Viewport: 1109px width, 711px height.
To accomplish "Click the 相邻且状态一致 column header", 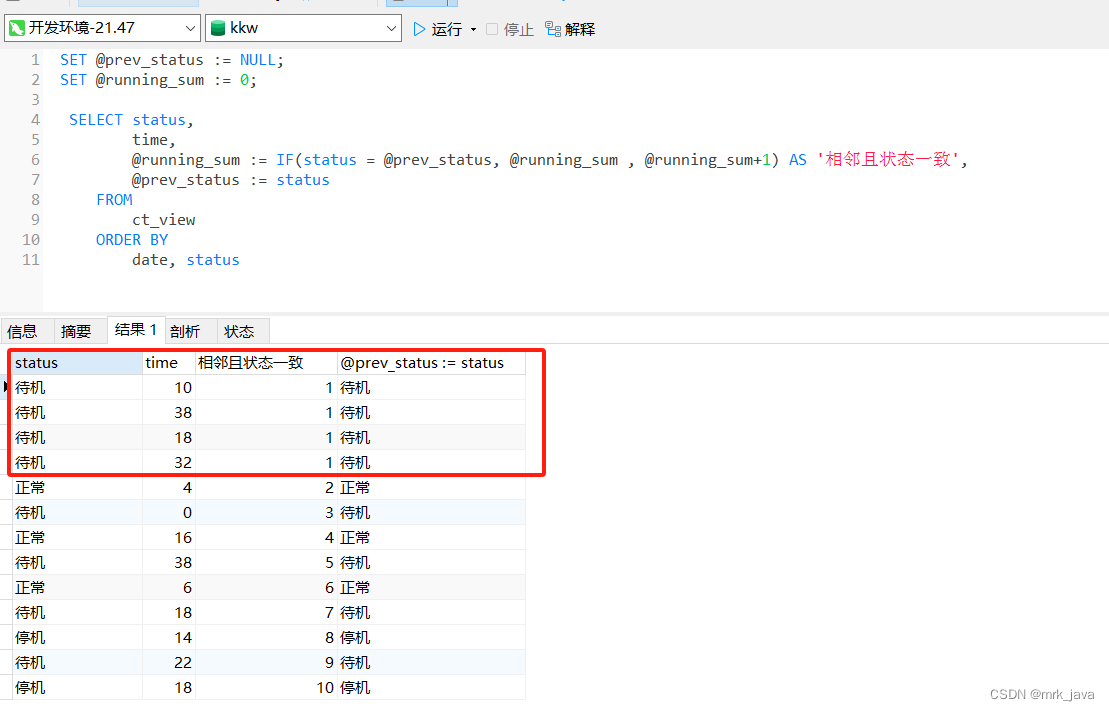I will pyautogui.click(x=265, y=363).
